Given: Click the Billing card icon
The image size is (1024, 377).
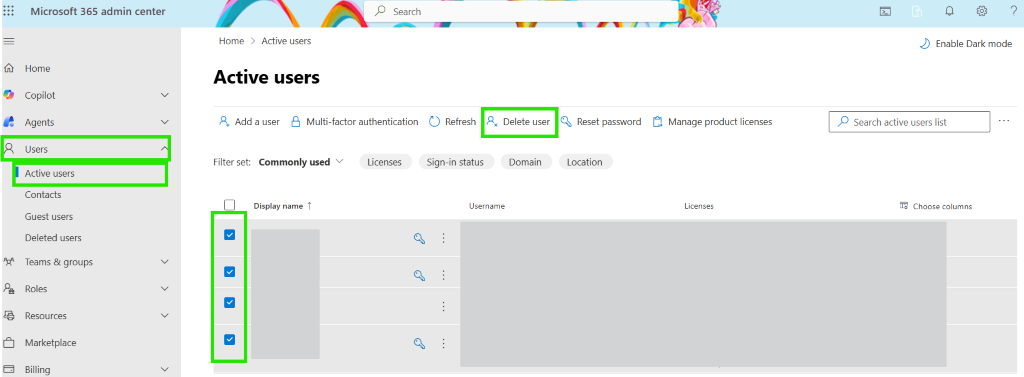Looking at the screenshot, I should (x=9, y=369).
